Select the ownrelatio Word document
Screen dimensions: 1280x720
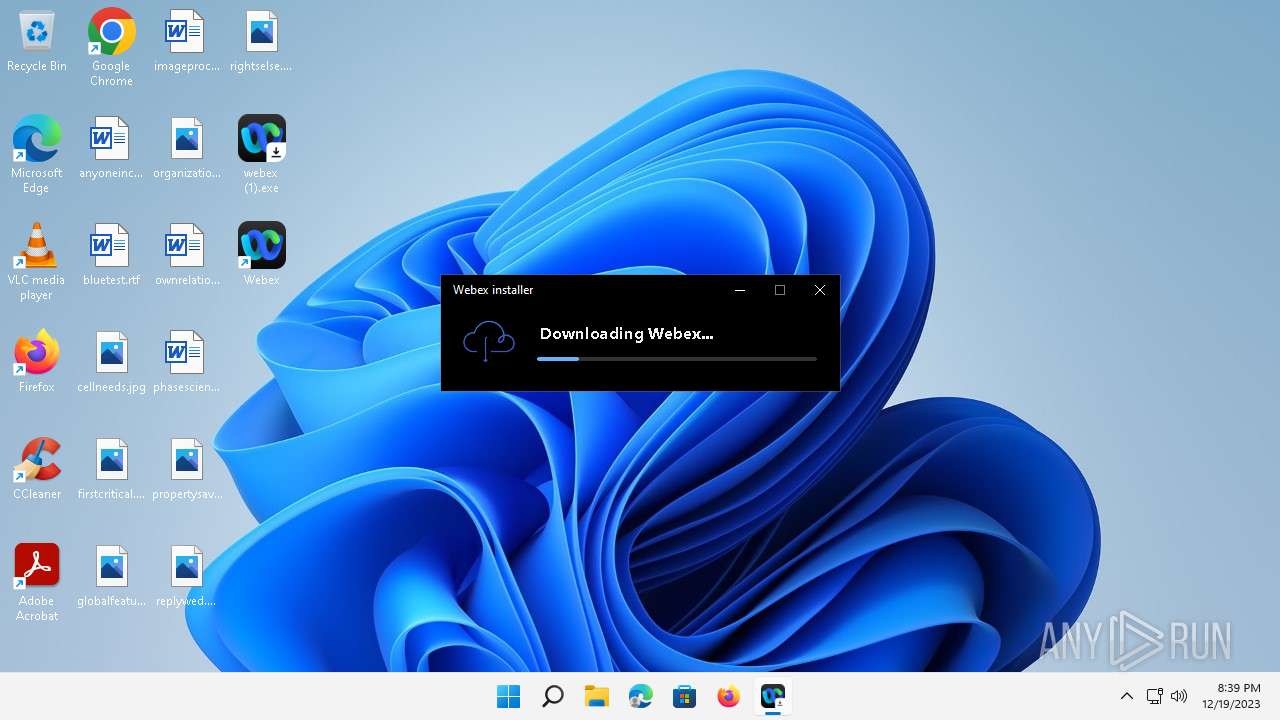coord(186,257)
